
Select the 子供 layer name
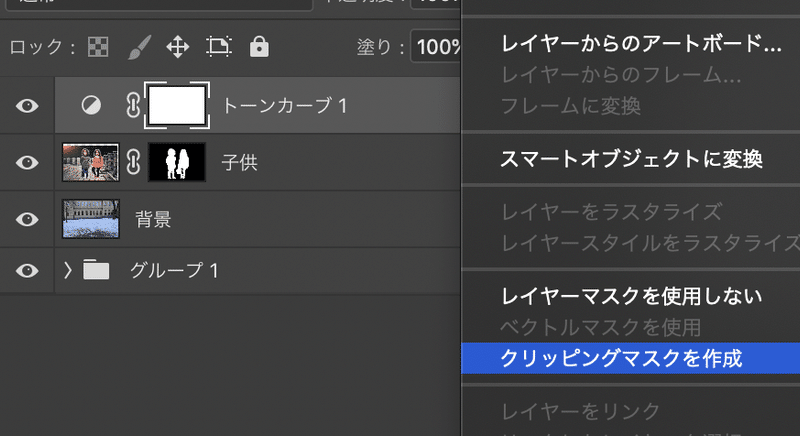click(x=239, y=163)
